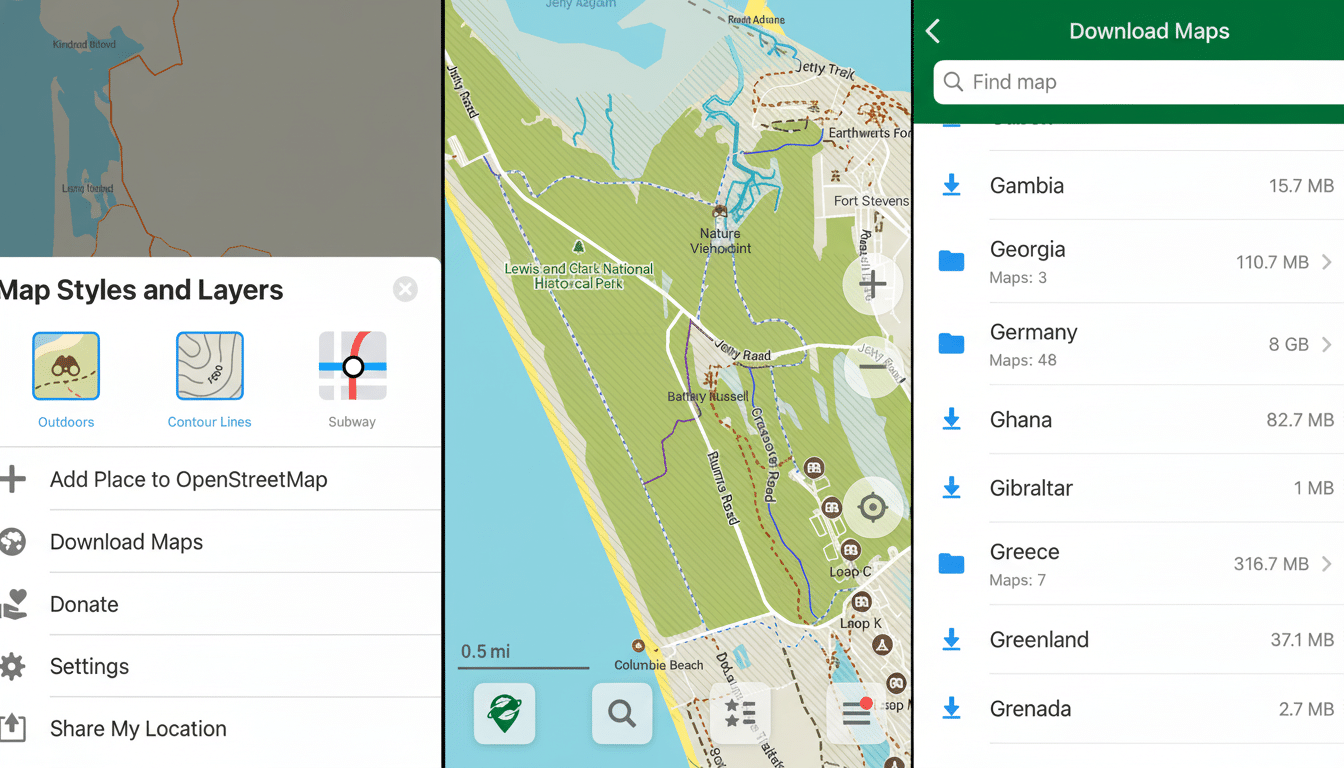Select Share My Location
Viewport: 1344px width, 768px height.
[x=137, y=728]
